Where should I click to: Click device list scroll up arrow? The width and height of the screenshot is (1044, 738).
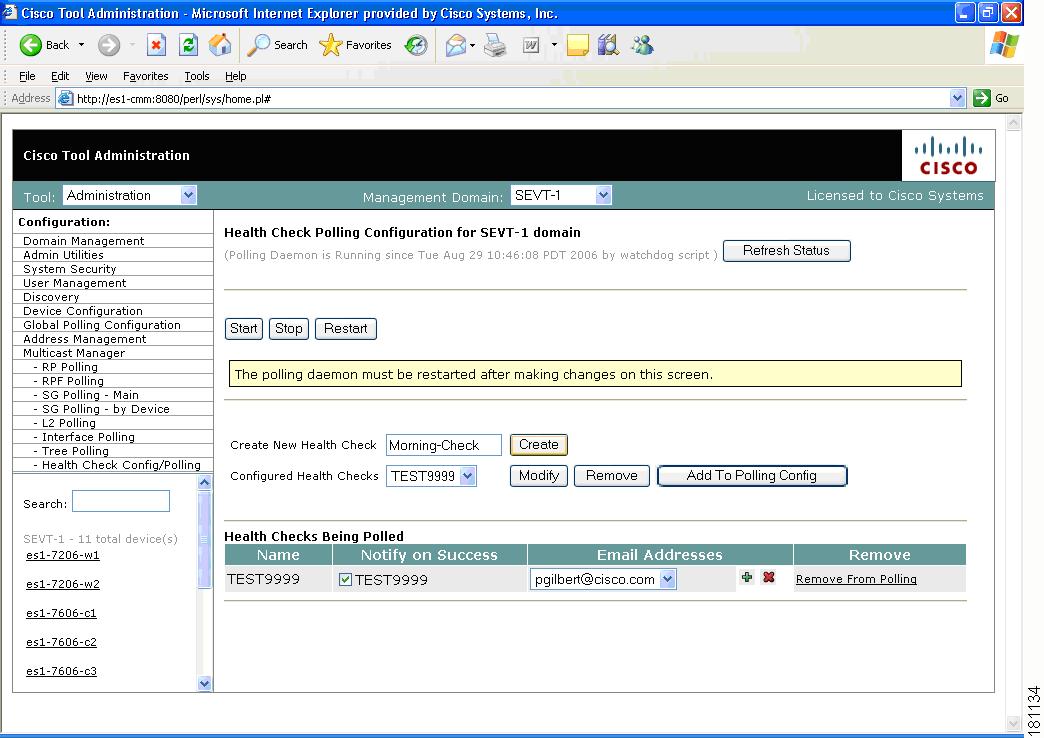click(x=204, y=482)
